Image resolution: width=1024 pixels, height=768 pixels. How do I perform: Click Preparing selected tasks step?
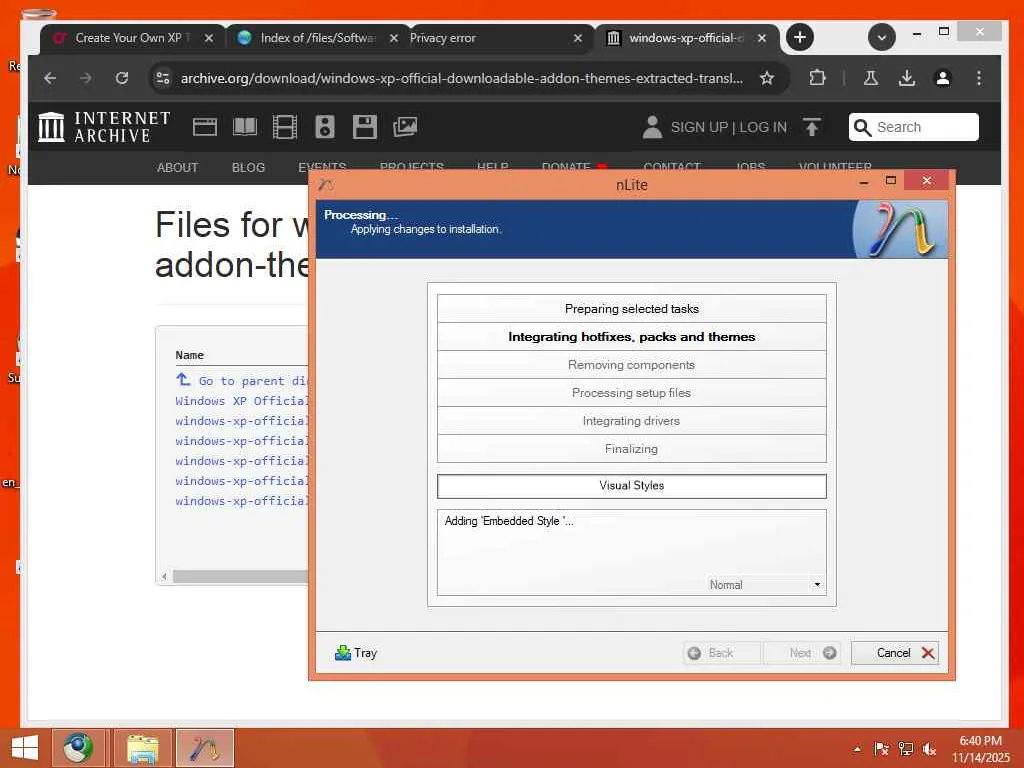point(632,309)
